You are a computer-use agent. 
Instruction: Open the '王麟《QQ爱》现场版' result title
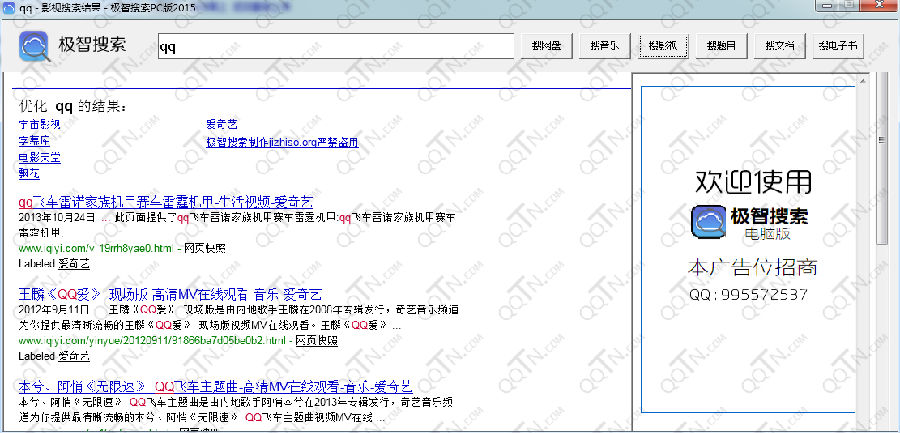[x=170, y=295]
